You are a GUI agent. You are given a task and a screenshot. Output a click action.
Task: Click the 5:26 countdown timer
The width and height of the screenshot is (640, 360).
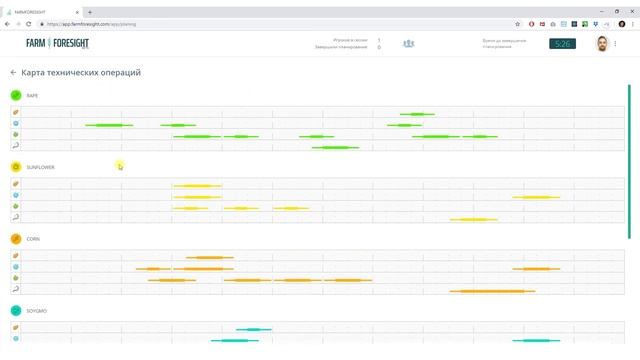[562, 44]
